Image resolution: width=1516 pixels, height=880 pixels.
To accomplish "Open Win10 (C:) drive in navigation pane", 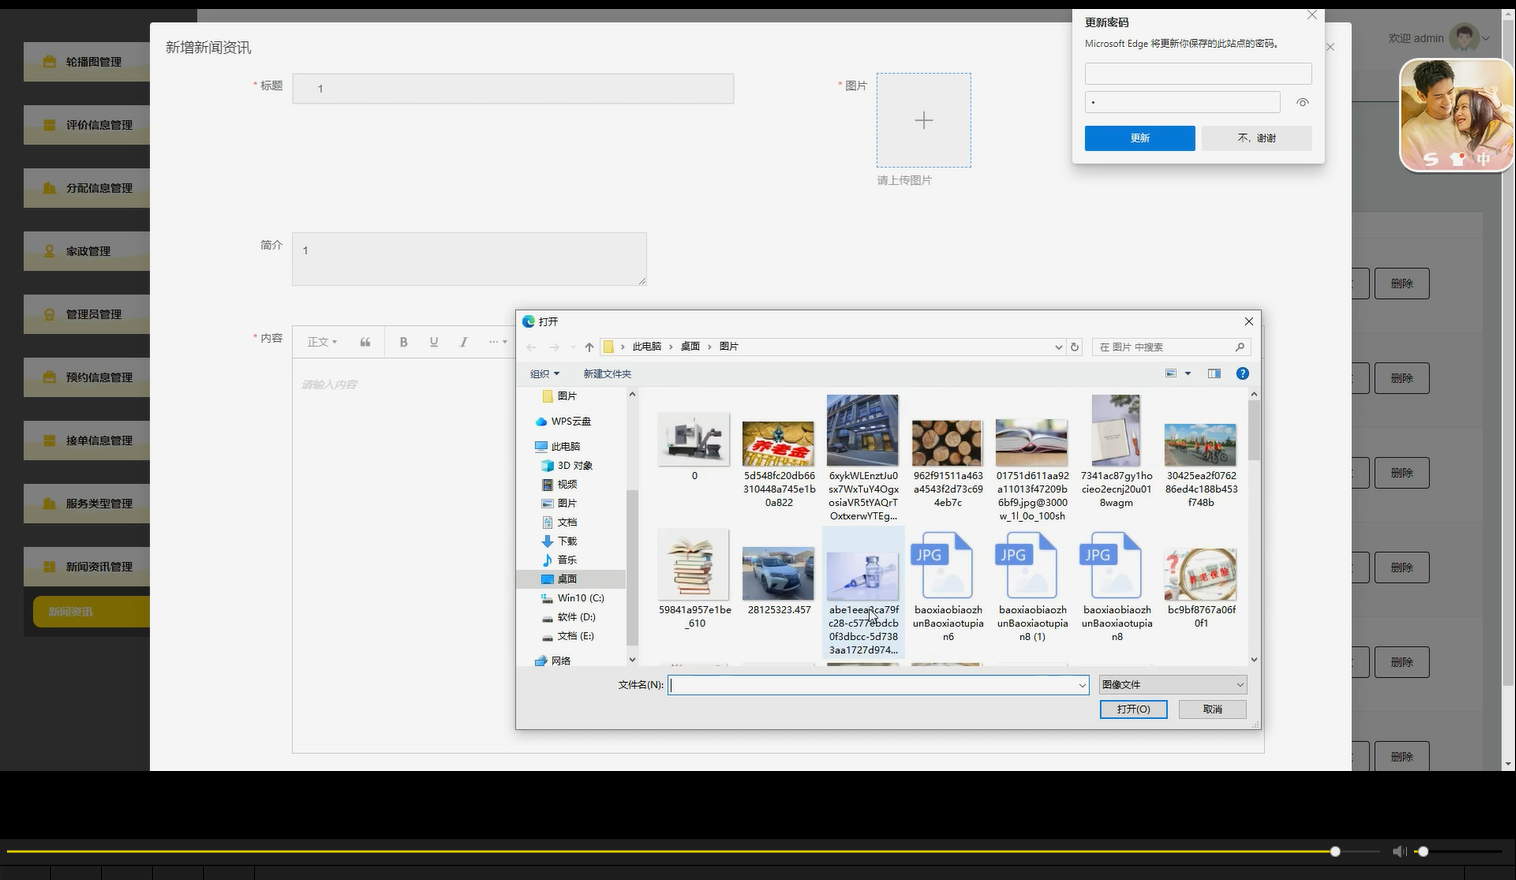I will click(572, 598).
